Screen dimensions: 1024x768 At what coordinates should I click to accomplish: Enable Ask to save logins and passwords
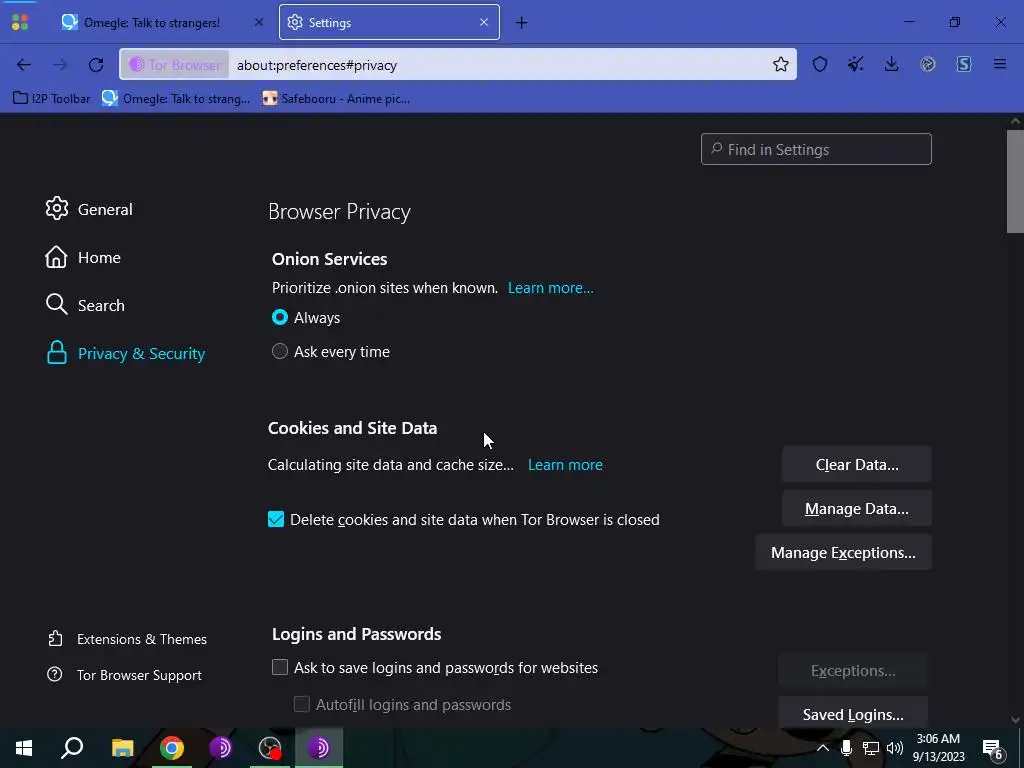[280, 667]
